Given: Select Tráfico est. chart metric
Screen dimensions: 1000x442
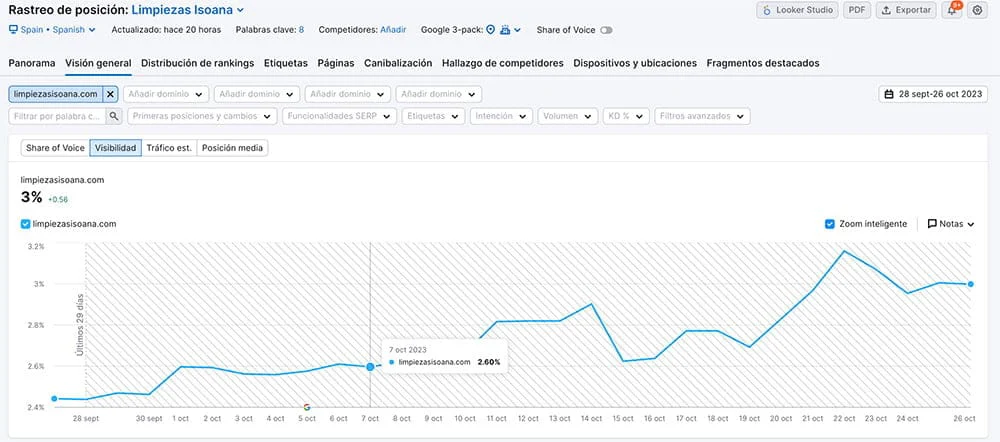Looking at the screenshot, I should (169, 148).
